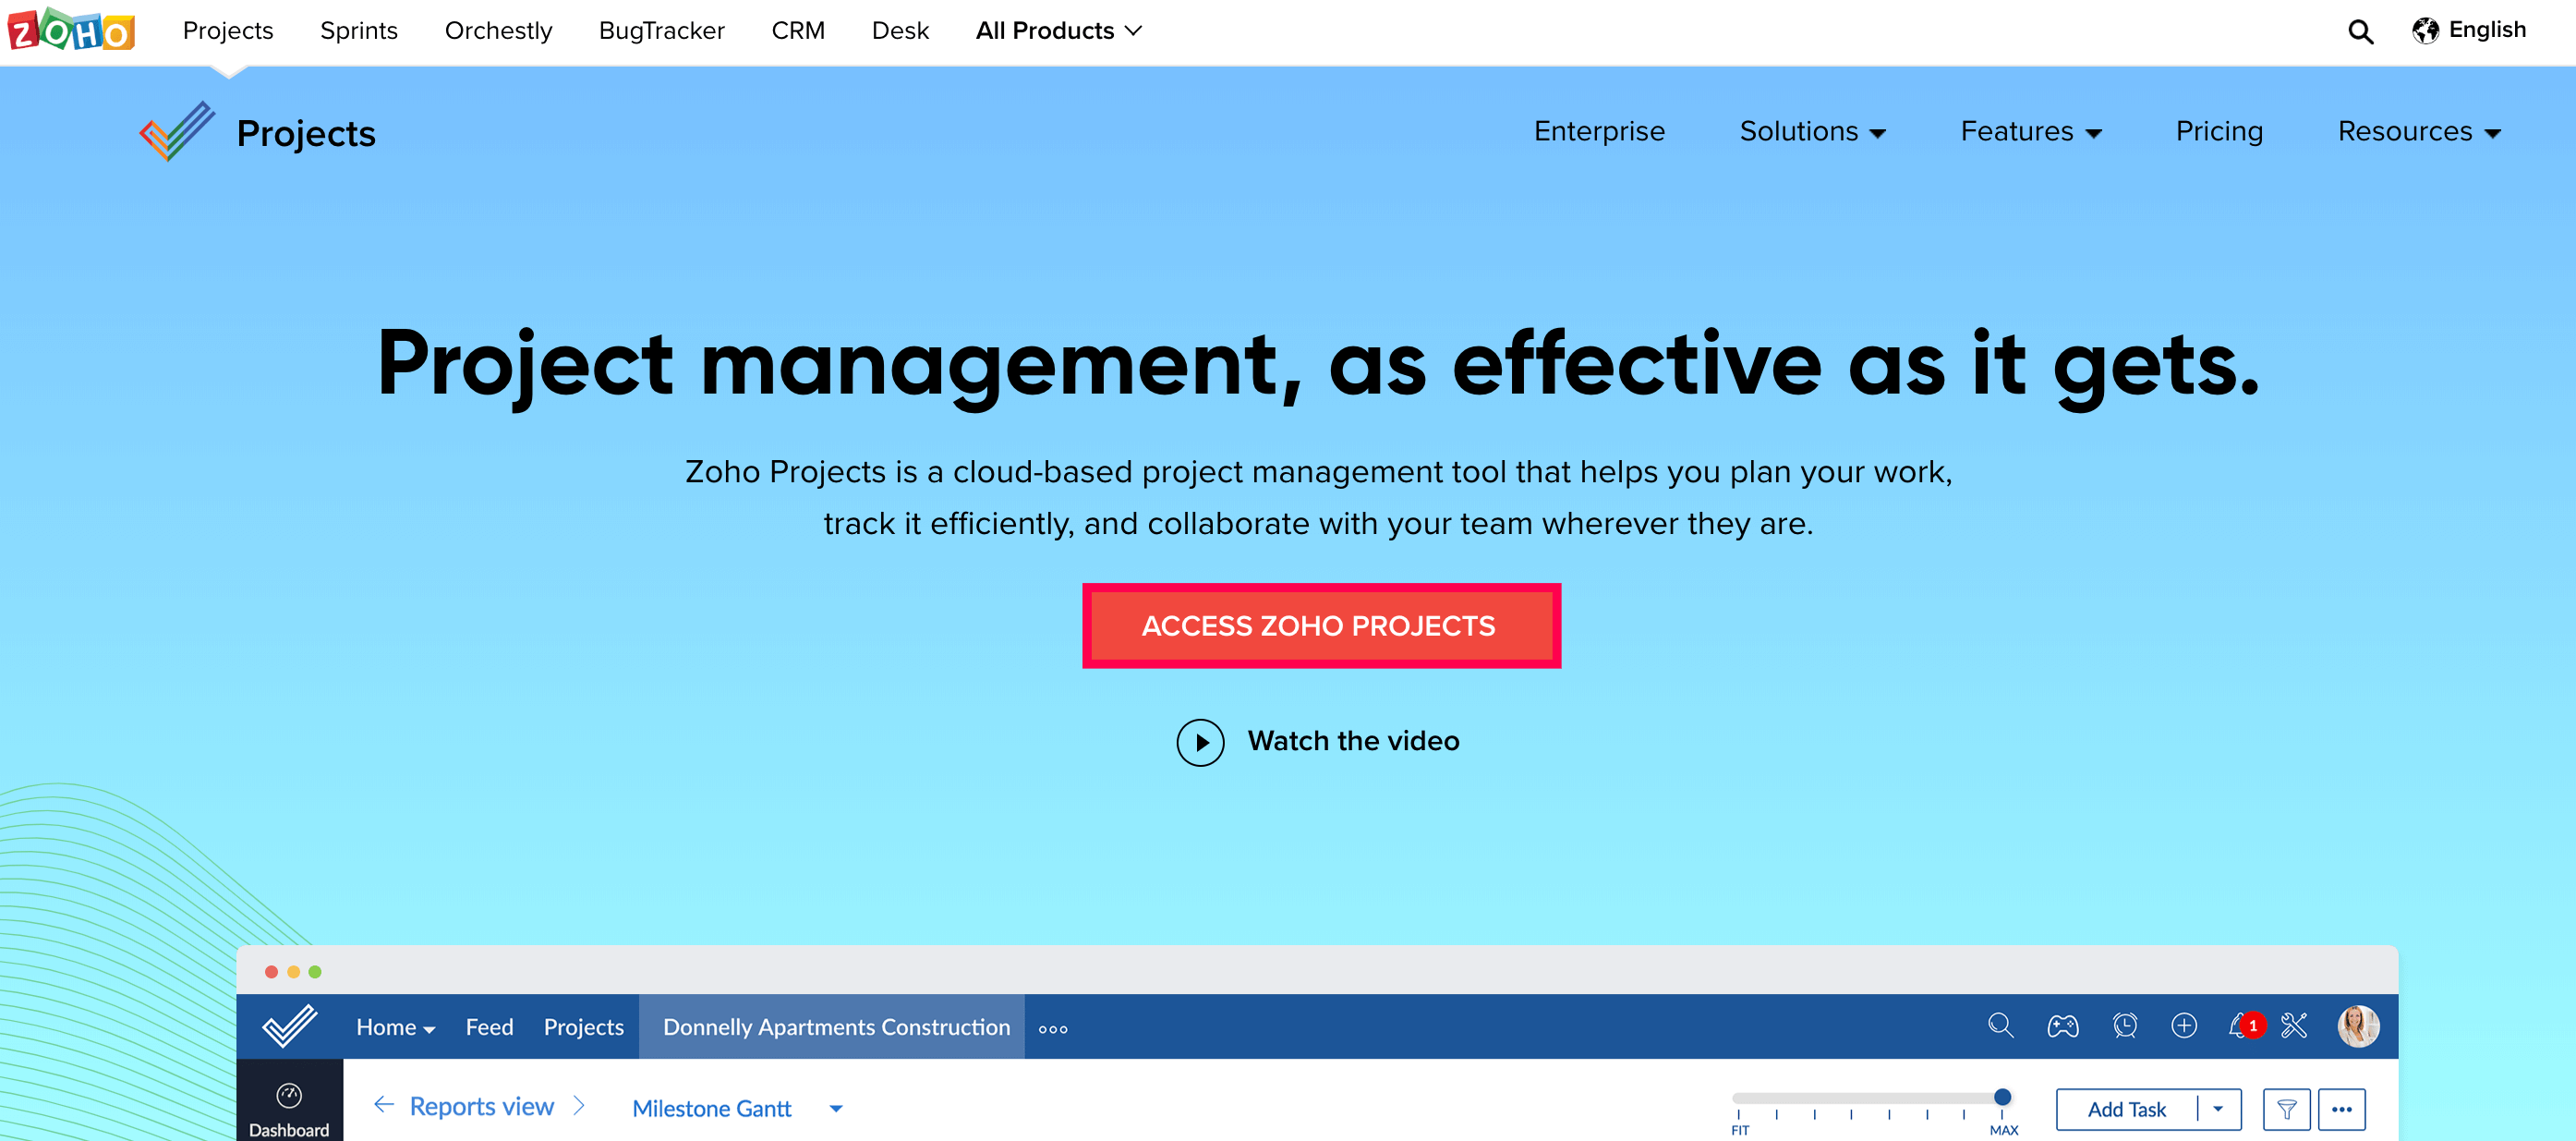The width and height of the screenshot is (2576, 1141).
Task: Open the Pricing page
Action: point(2219,132)
